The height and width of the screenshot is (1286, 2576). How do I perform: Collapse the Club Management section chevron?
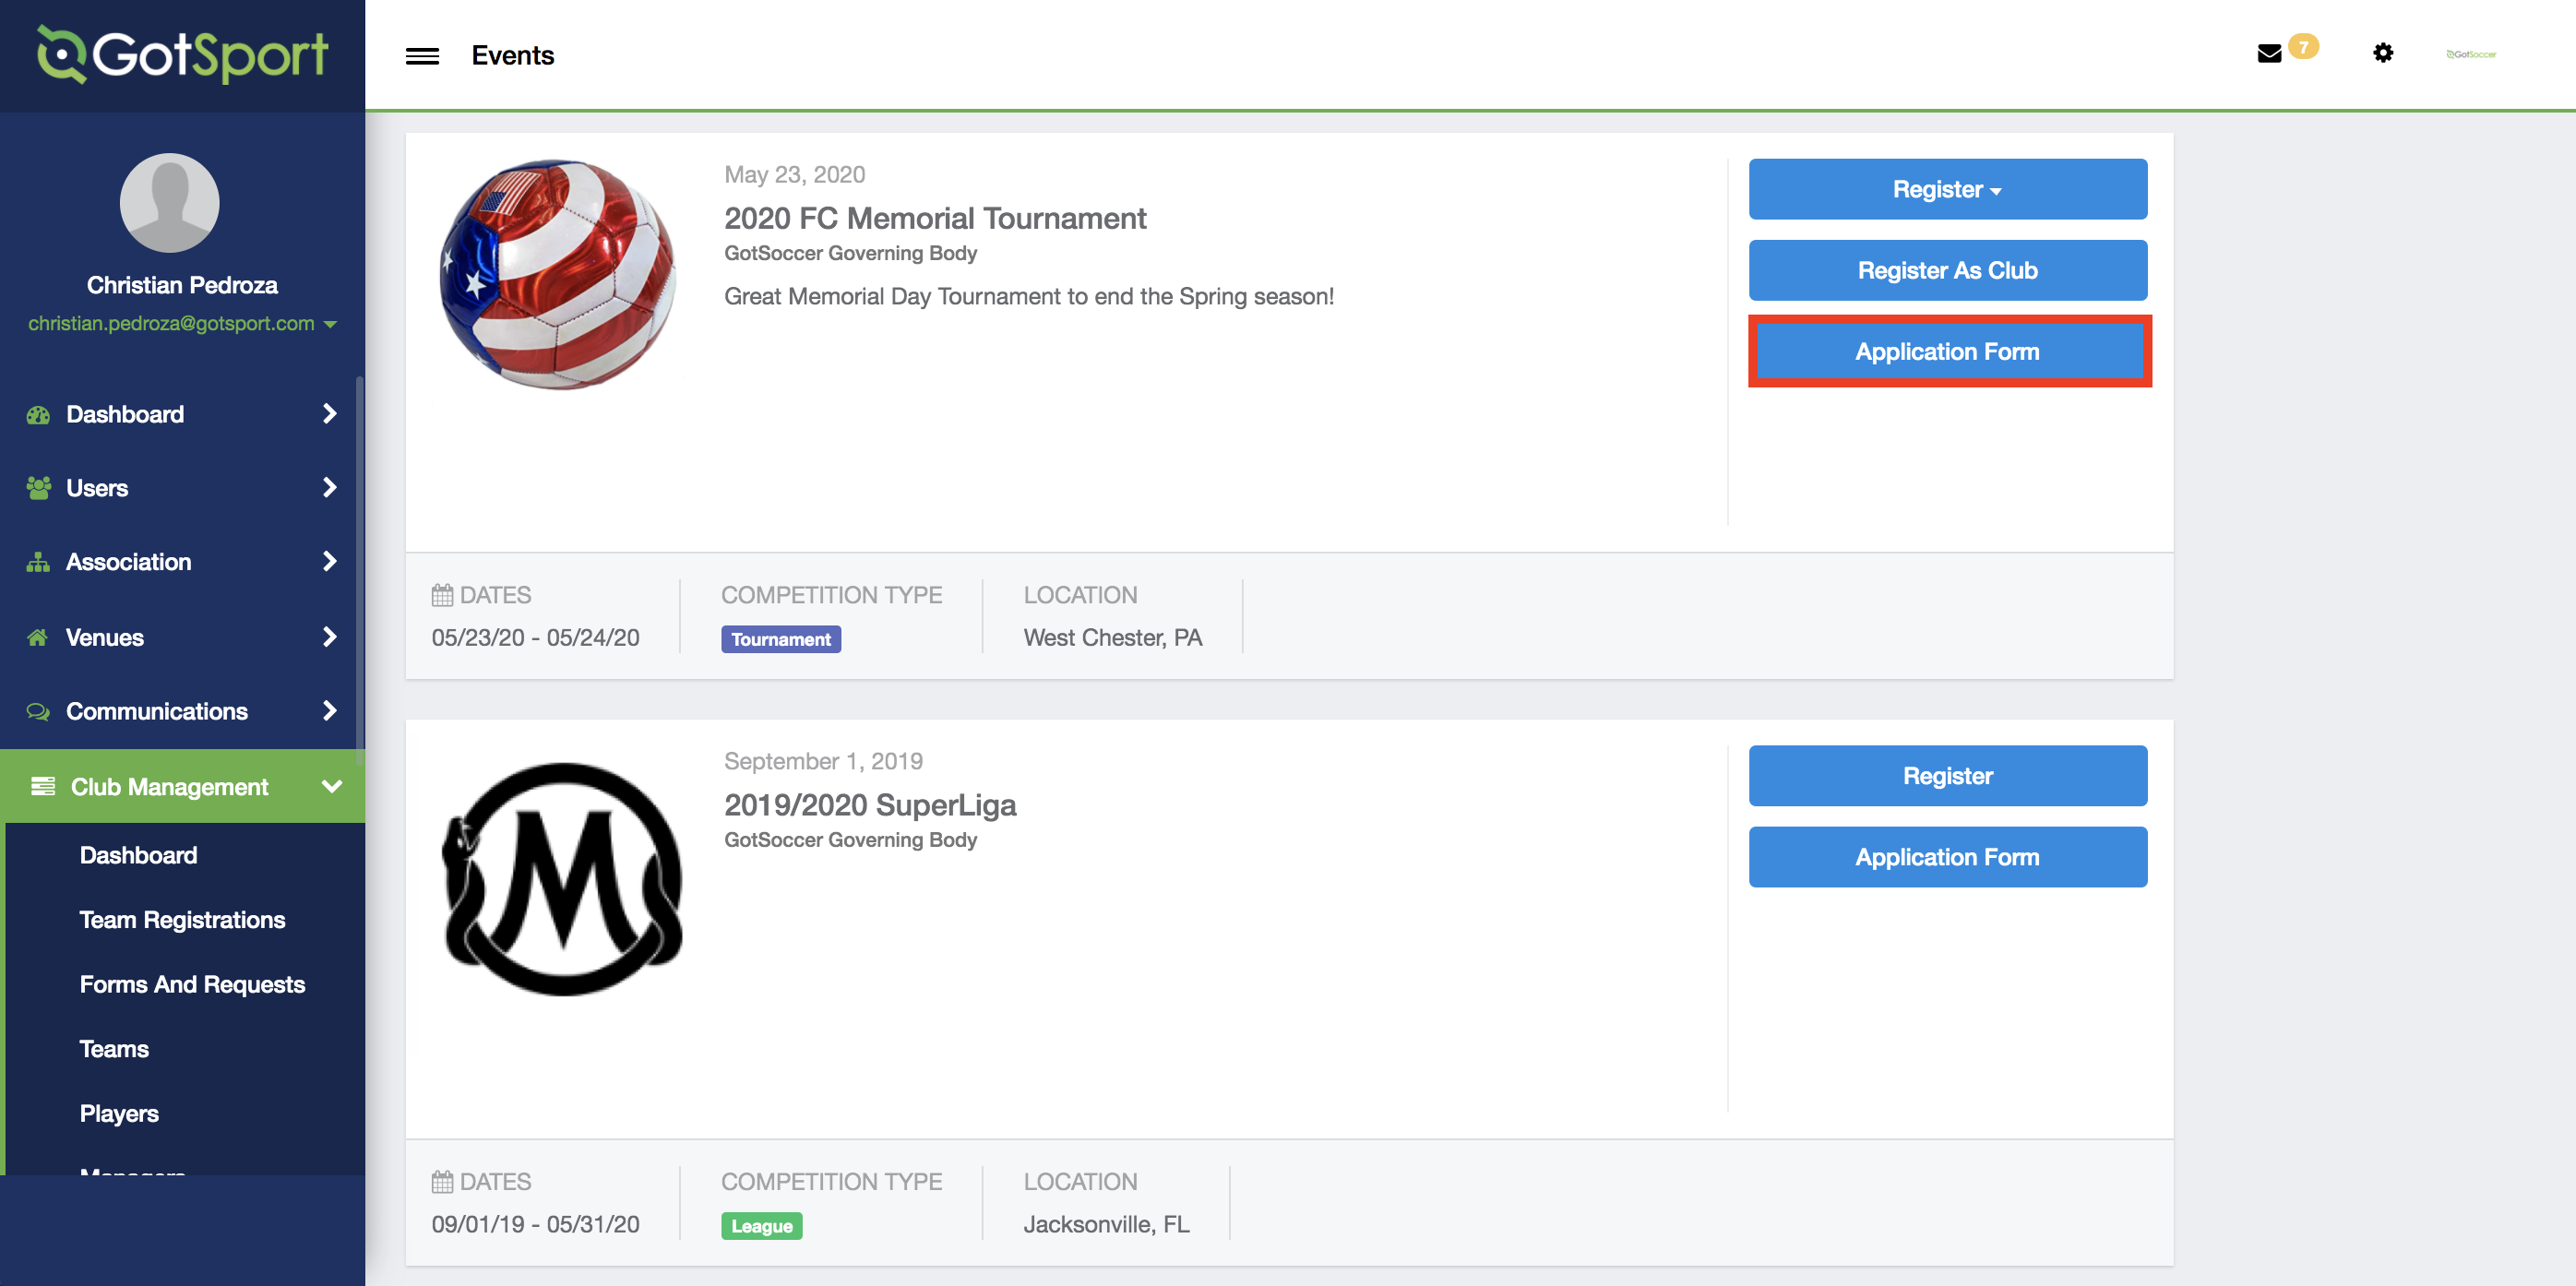332,786
